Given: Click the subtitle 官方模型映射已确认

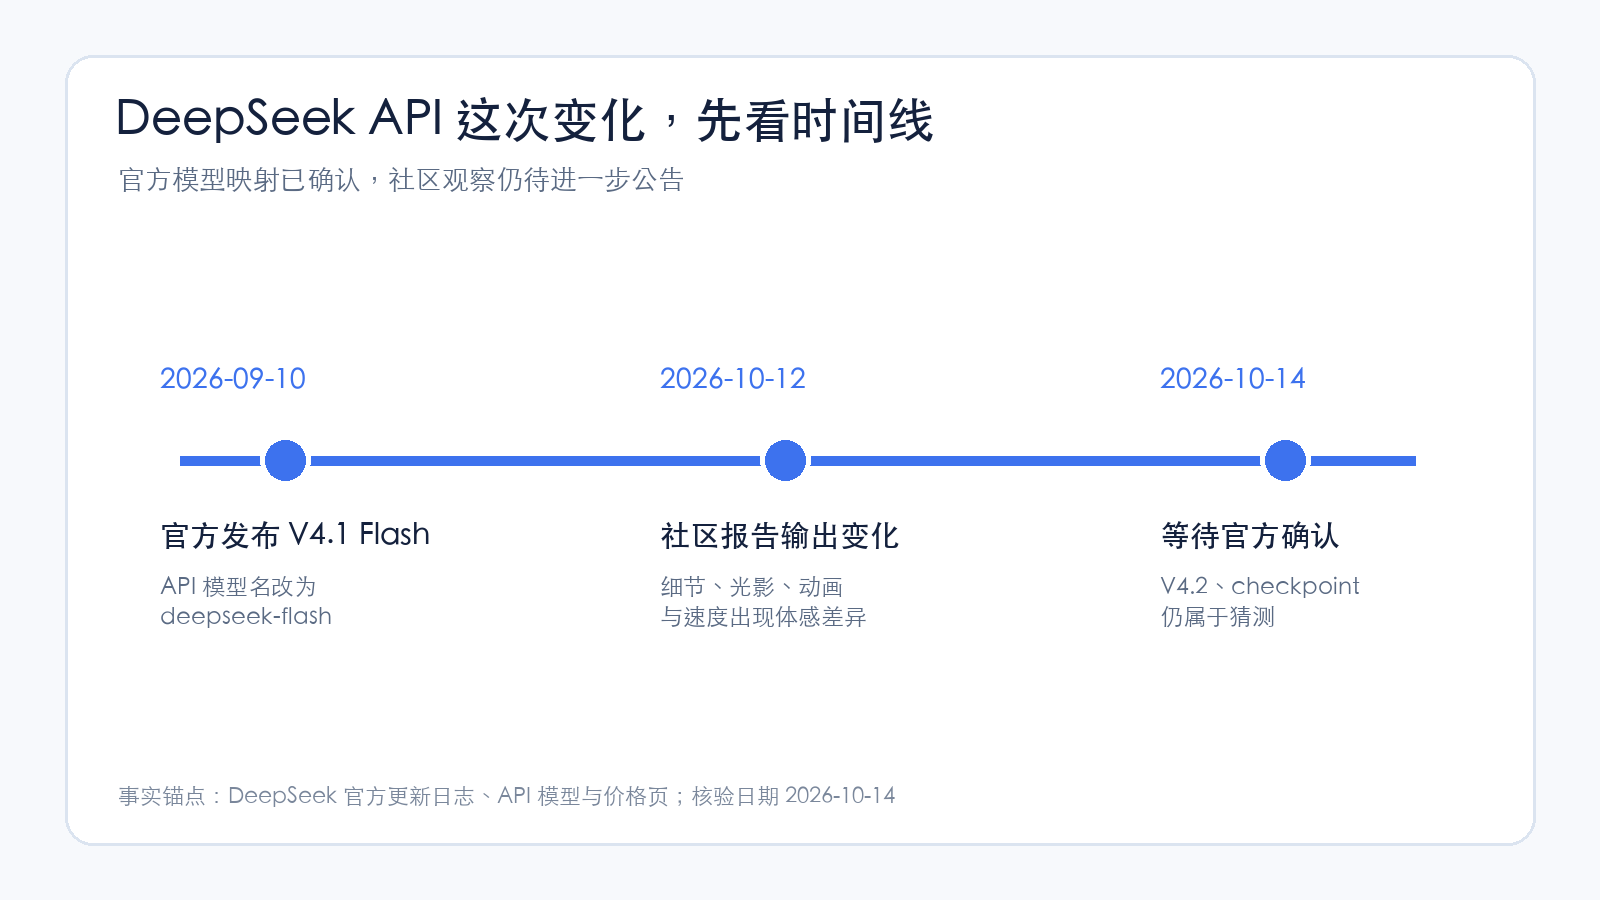Looking at the screenshot, I should [x=239, y=180].
